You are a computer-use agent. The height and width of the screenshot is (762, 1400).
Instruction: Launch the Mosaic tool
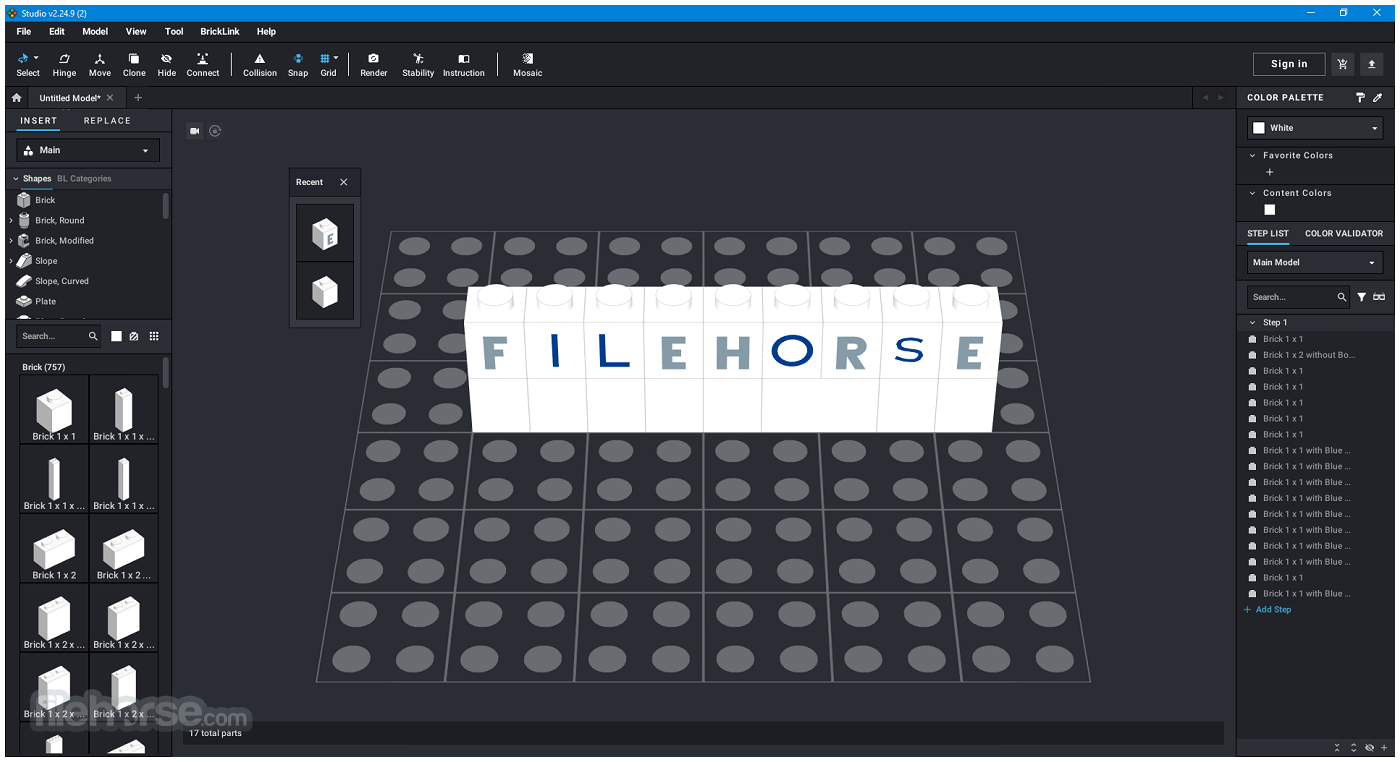point(528,64)
